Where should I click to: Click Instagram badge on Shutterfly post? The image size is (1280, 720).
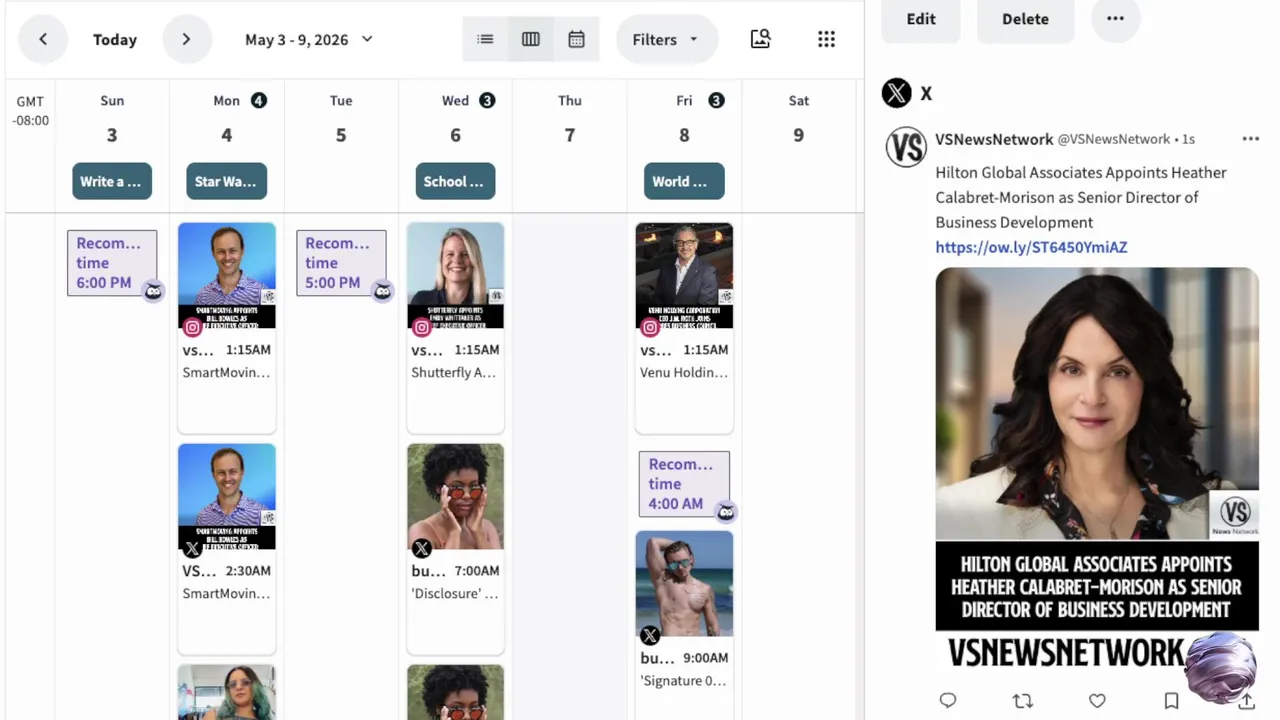[x=422, y=327]
